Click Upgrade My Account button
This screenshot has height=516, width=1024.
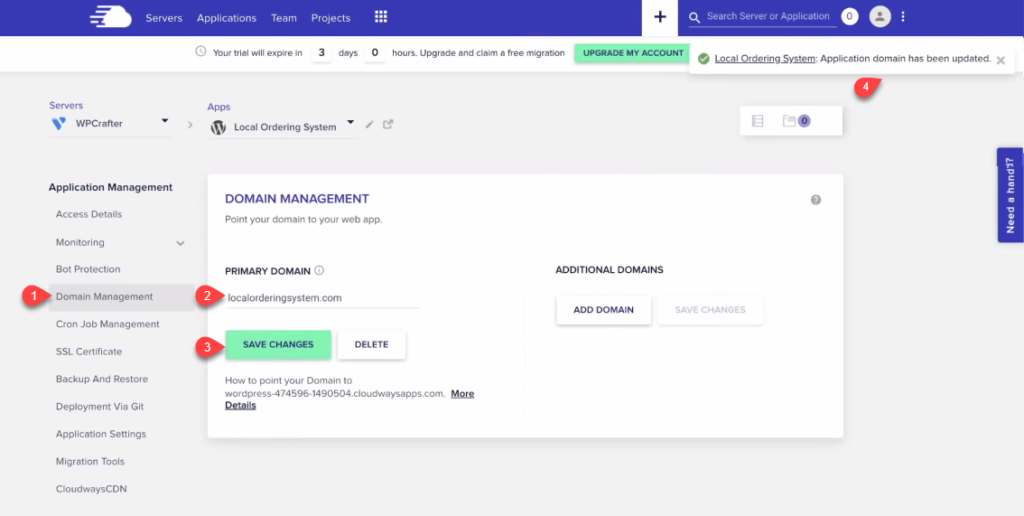pyautogui.click(x=633, y=53)
